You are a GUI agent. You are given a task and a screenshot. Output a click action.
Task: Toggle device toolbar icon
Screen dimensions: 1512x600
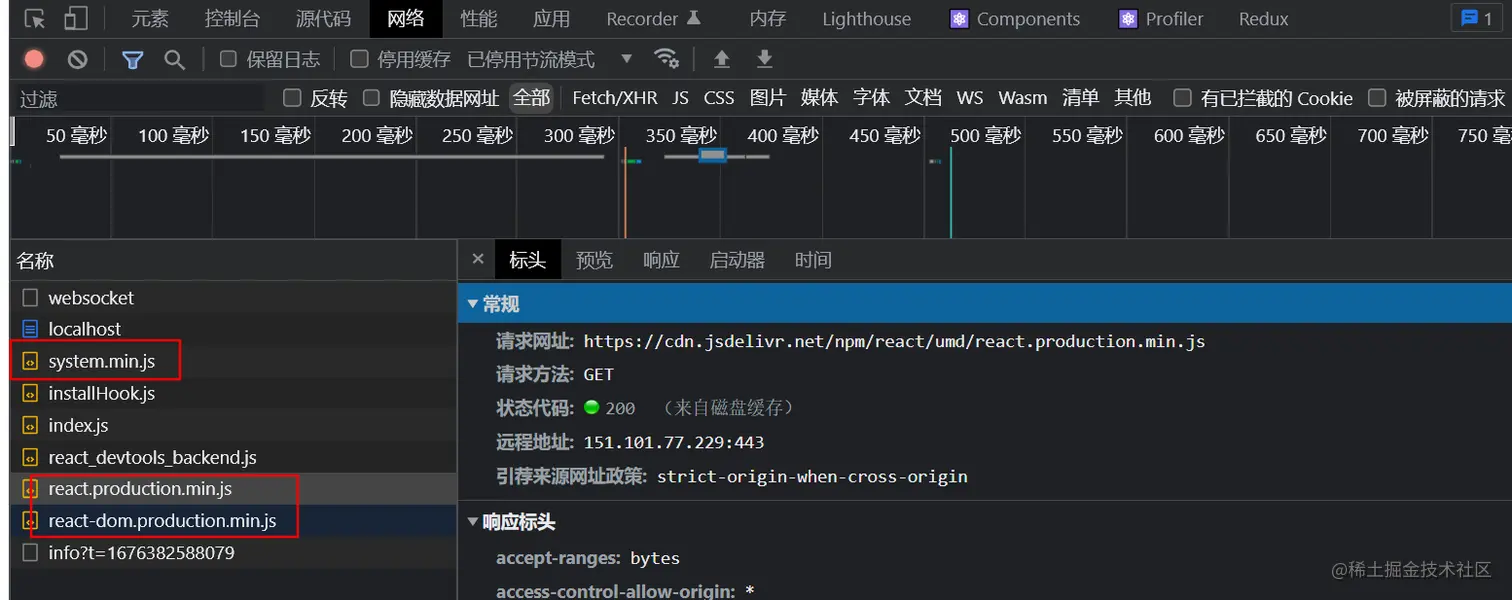(76, 19)
